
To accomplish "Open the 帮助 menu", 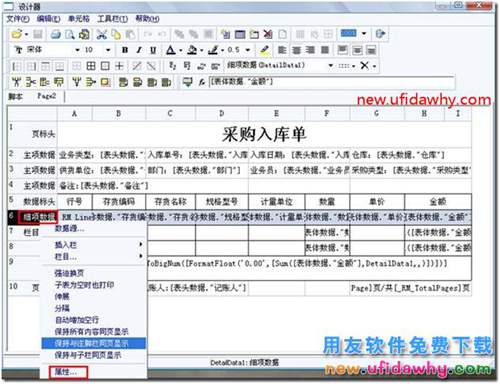I will (x=147, y=19).
